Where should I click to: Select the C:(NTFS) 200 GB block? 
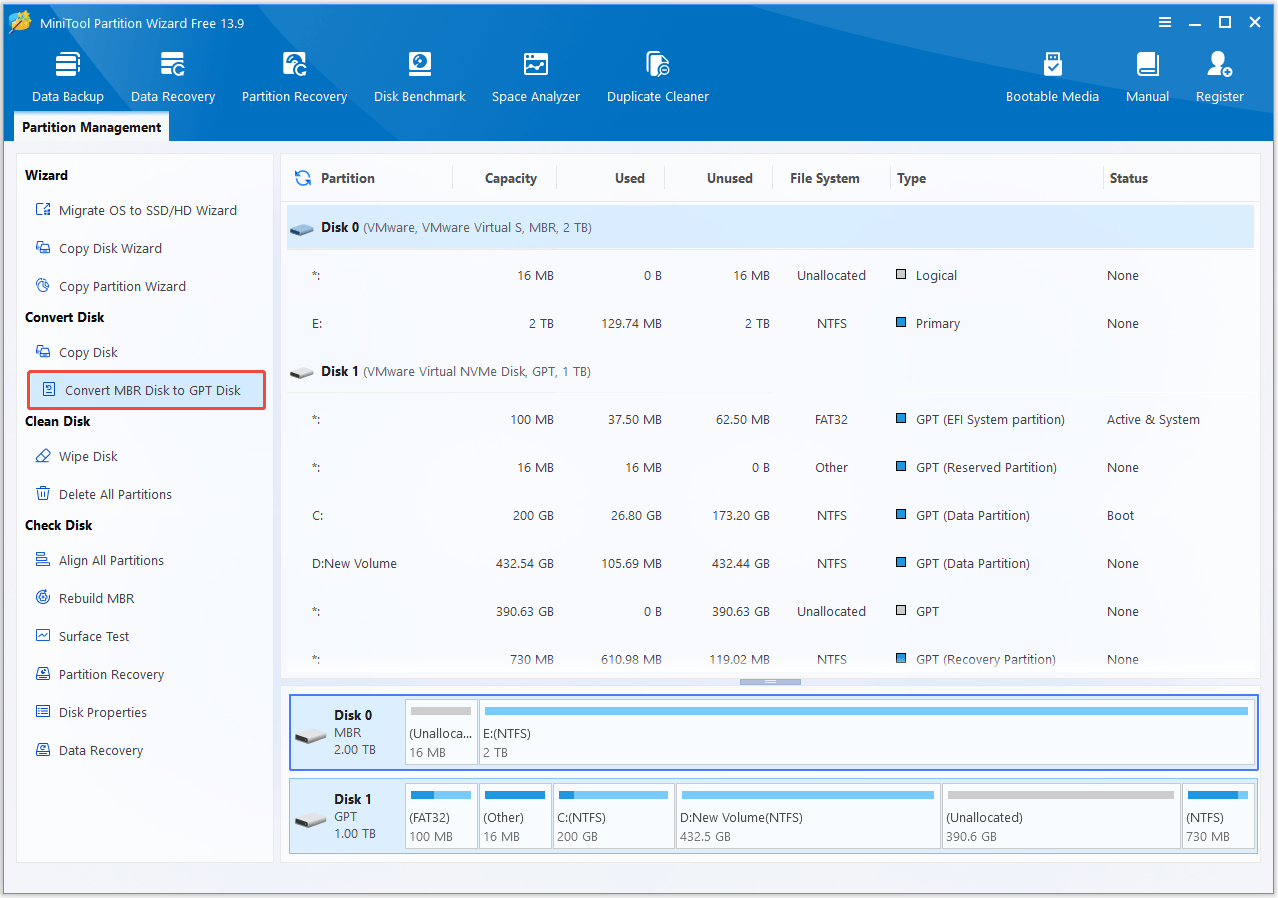click(x=614, y=816)
